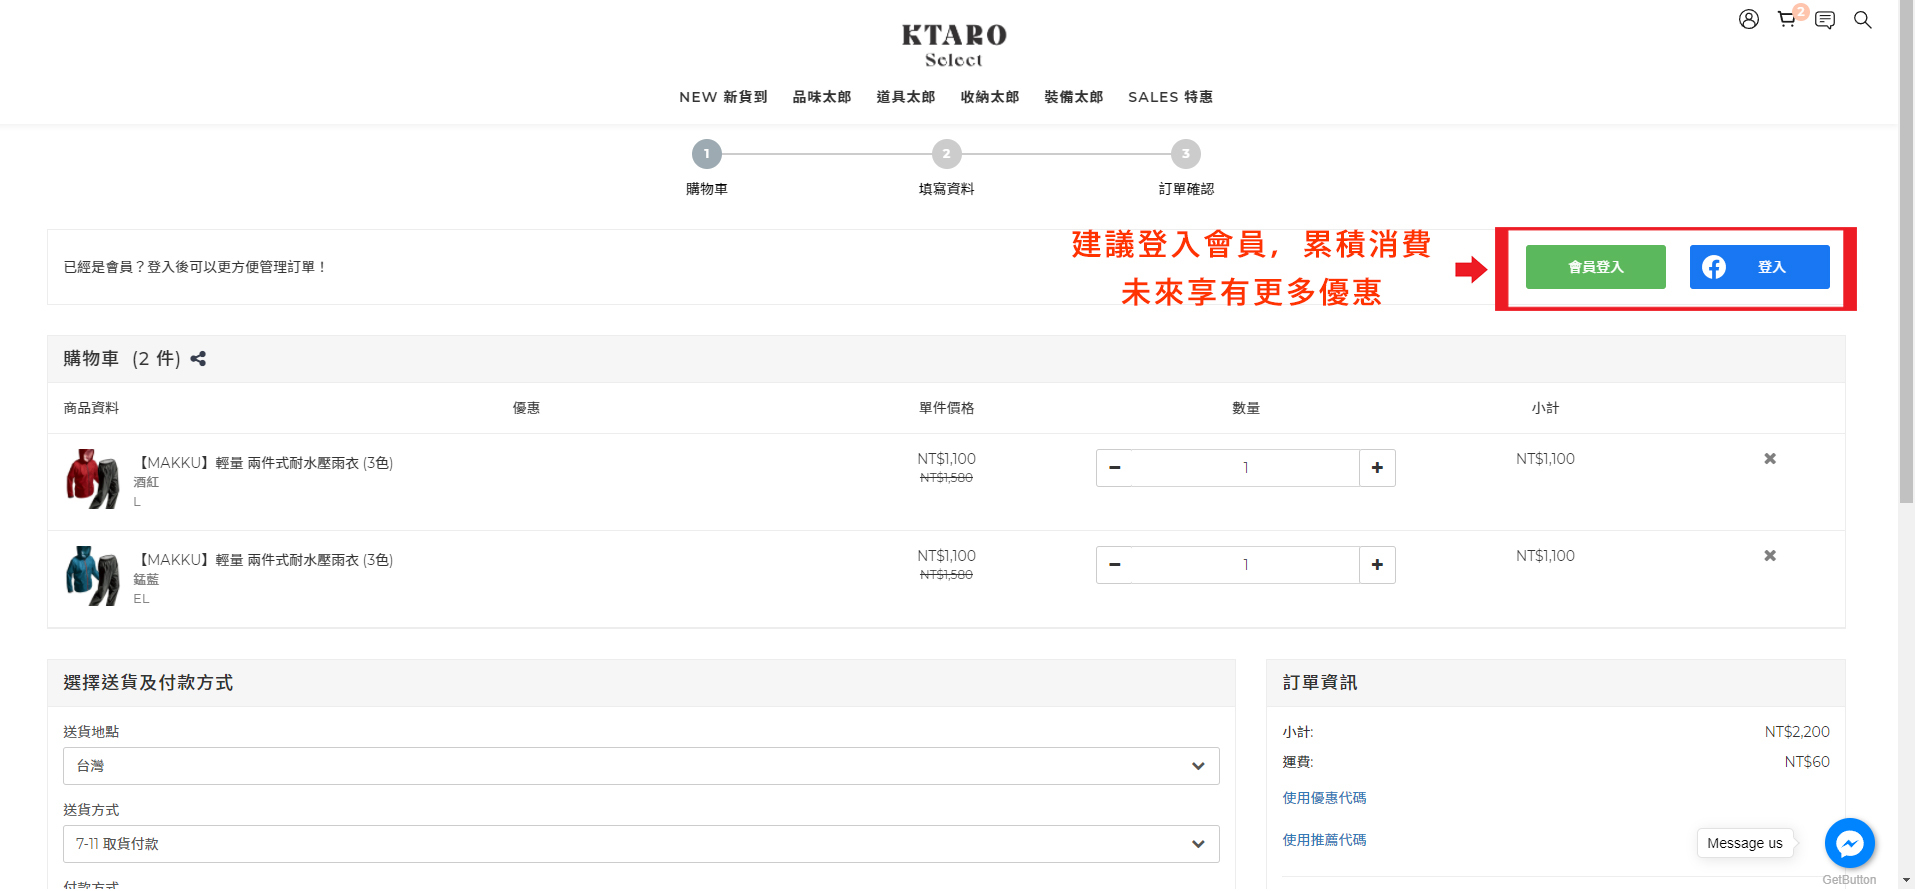Screen dimensions: 1920x891
Task: Click the 選擇送貨及付款方式 heading
Action: (148, 683)
